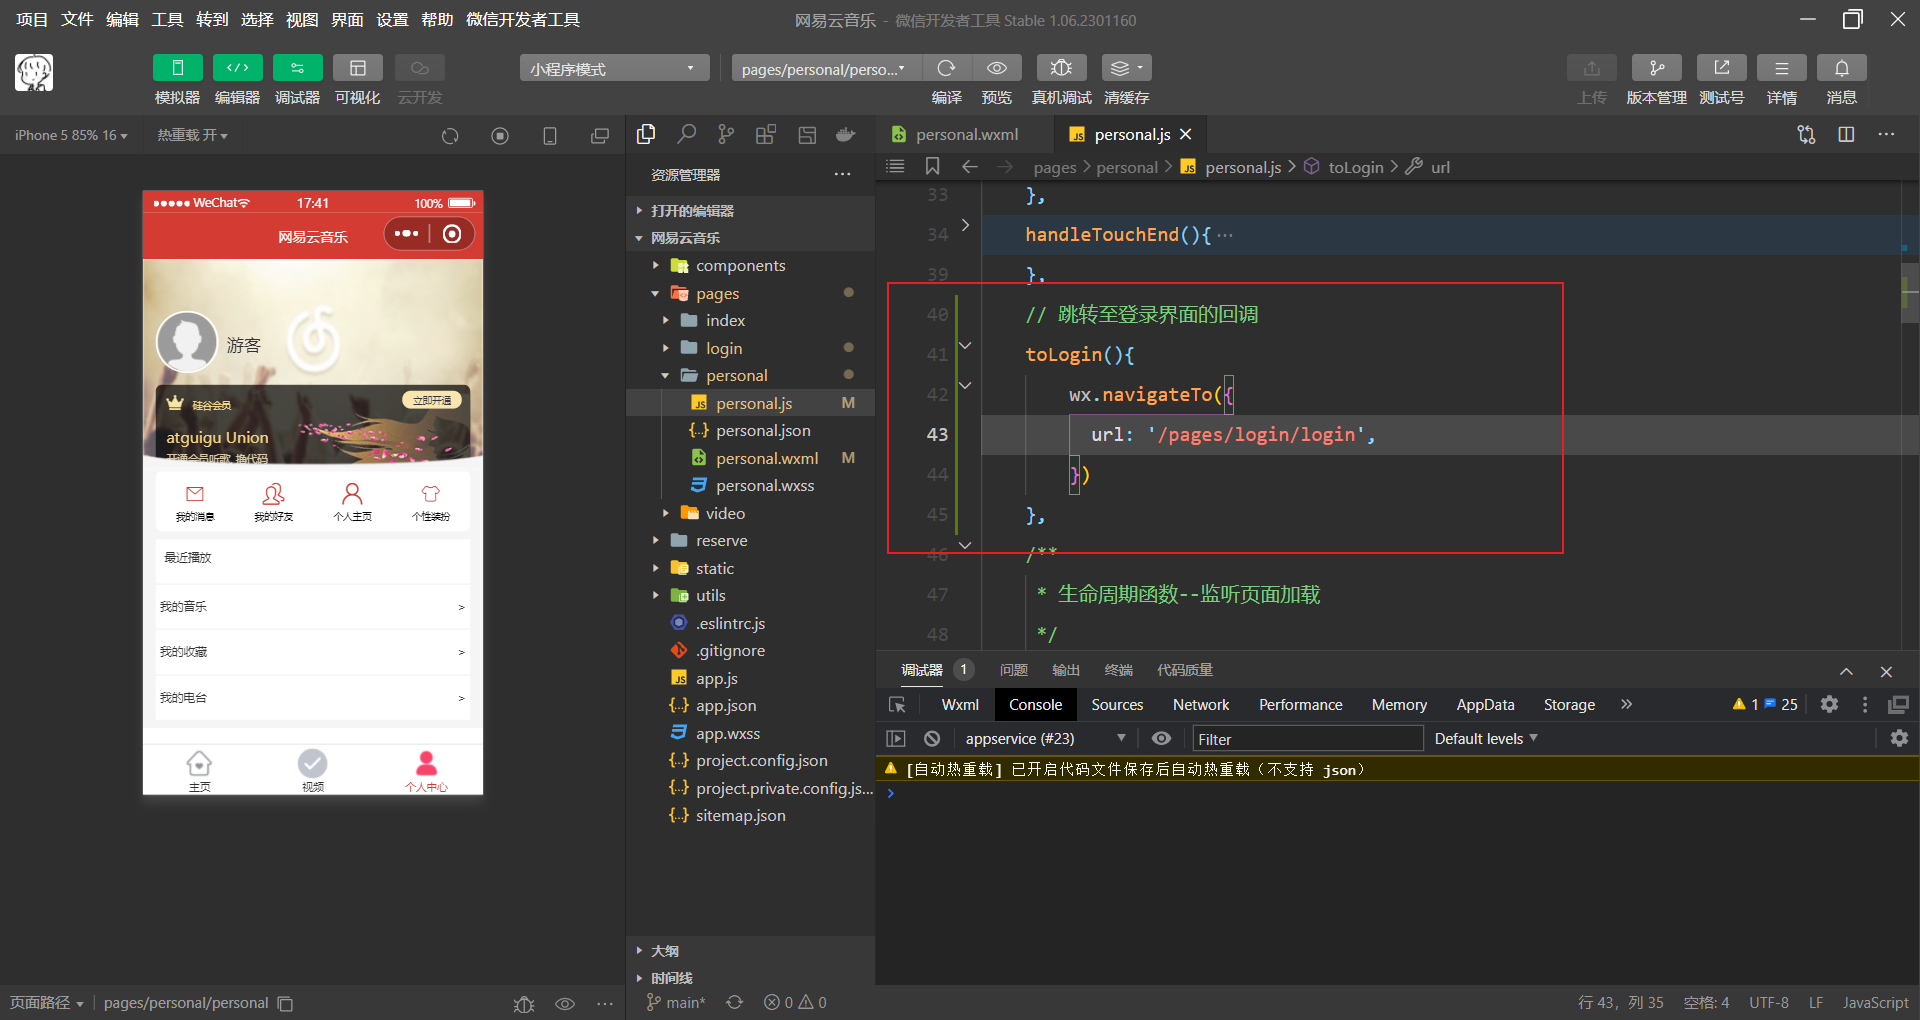Image resolution: width=1920 pixels, height=1020 pixels.
Task: Click the go back arrow in editor
Action: 969,166
